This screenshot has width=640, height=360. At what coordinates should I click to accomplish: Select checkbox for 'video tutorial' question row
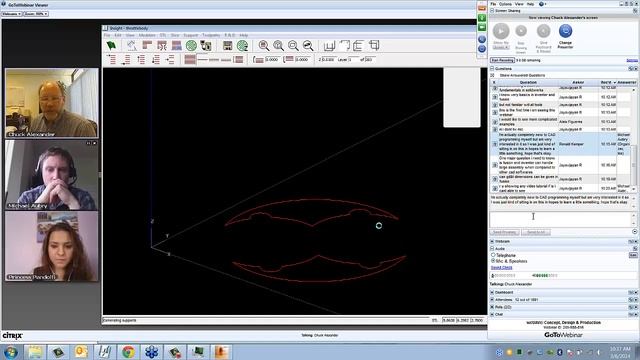(495, 188)
